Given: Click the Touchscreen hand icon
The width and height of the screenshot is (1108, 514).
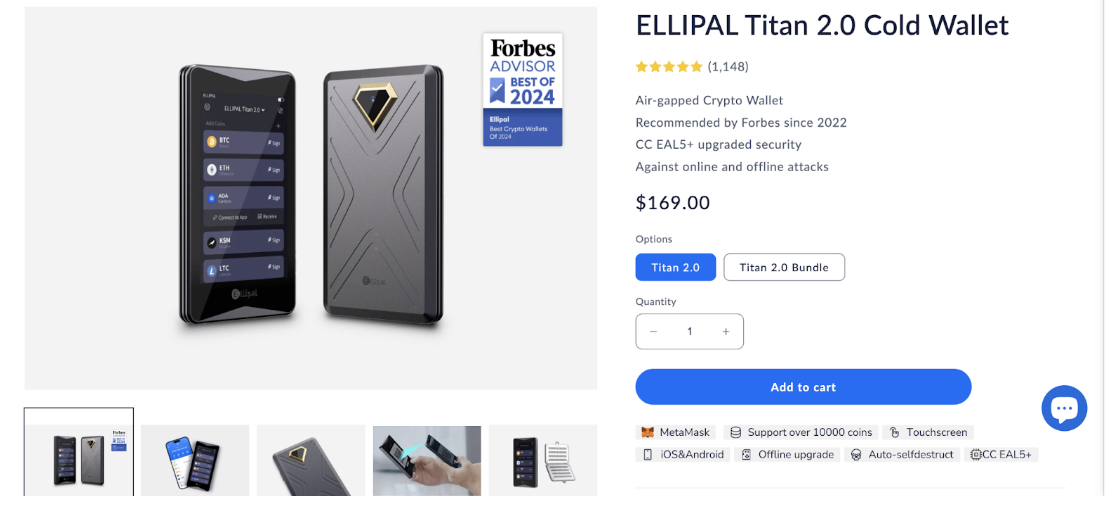Looking at the screenshot, I should pos(895,433).
